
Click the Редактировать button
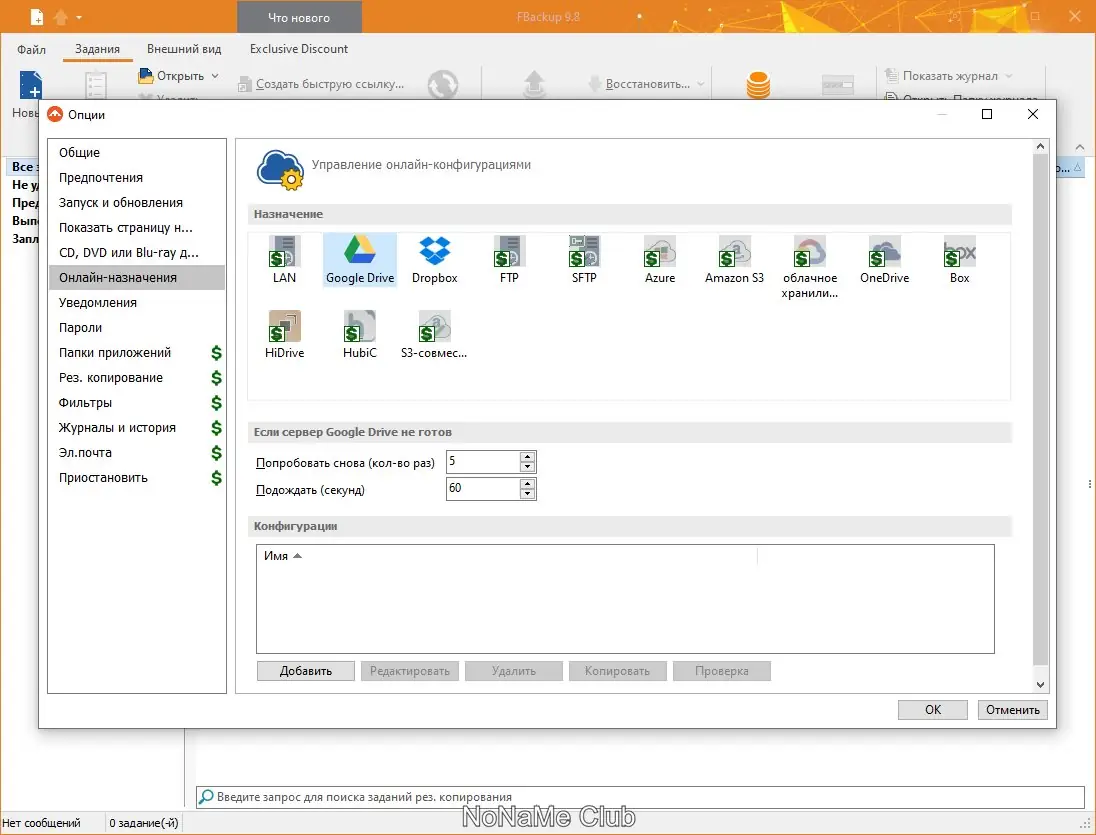point(410,671)
